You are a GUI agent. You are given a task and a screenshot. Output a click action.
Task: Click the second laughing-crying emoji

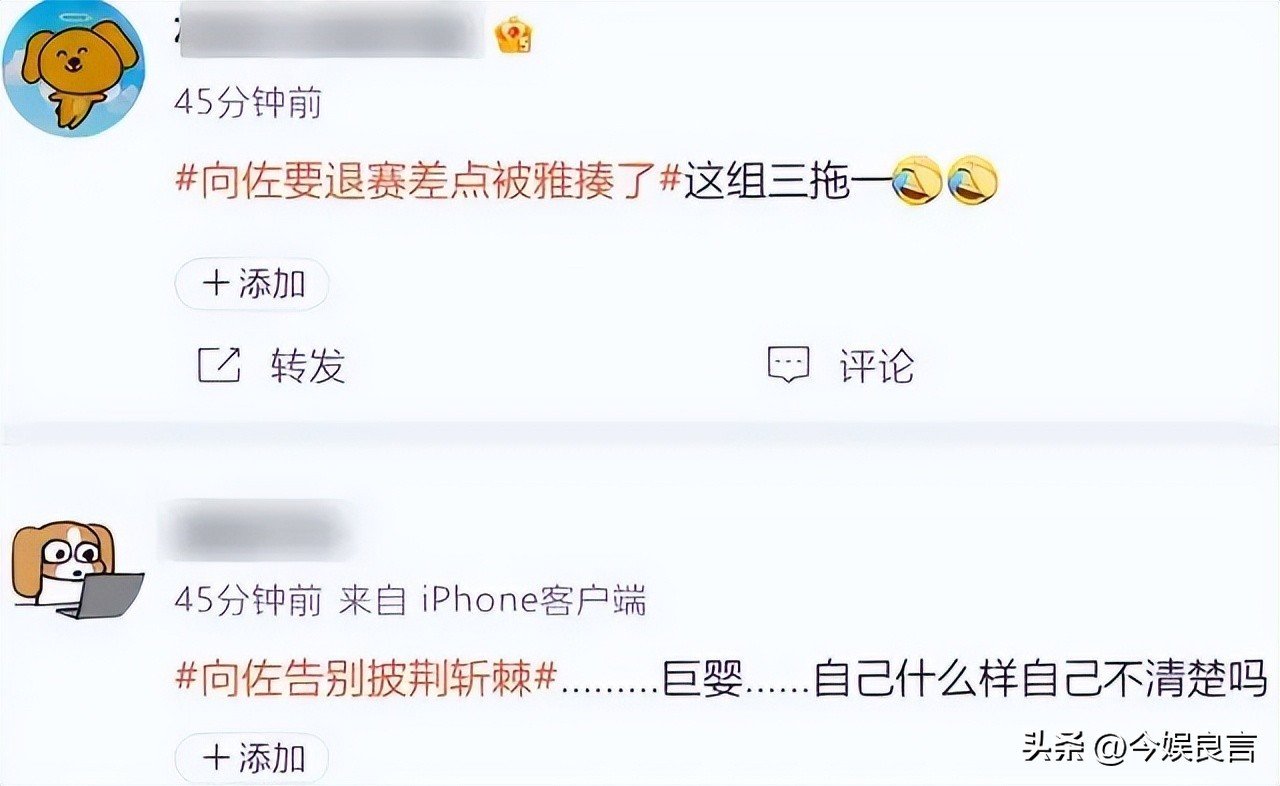tap(973, 181)
